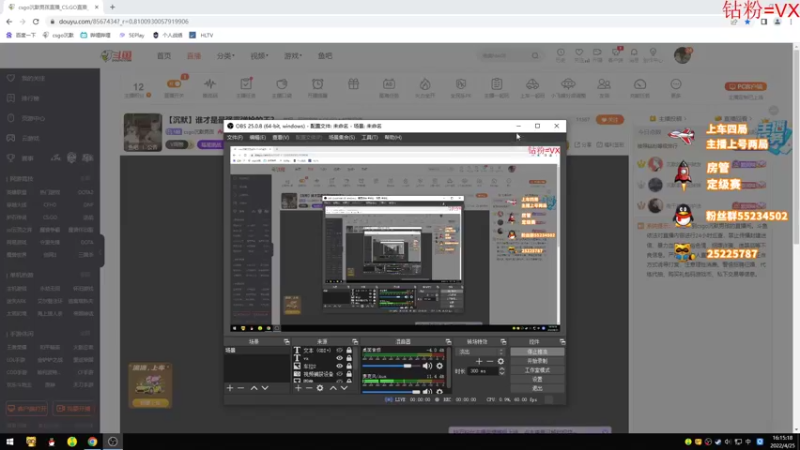Viewport: 800px width, 450px height.
Task: Click the Exit button in OBS controls
Action: (x=537, y=388)
